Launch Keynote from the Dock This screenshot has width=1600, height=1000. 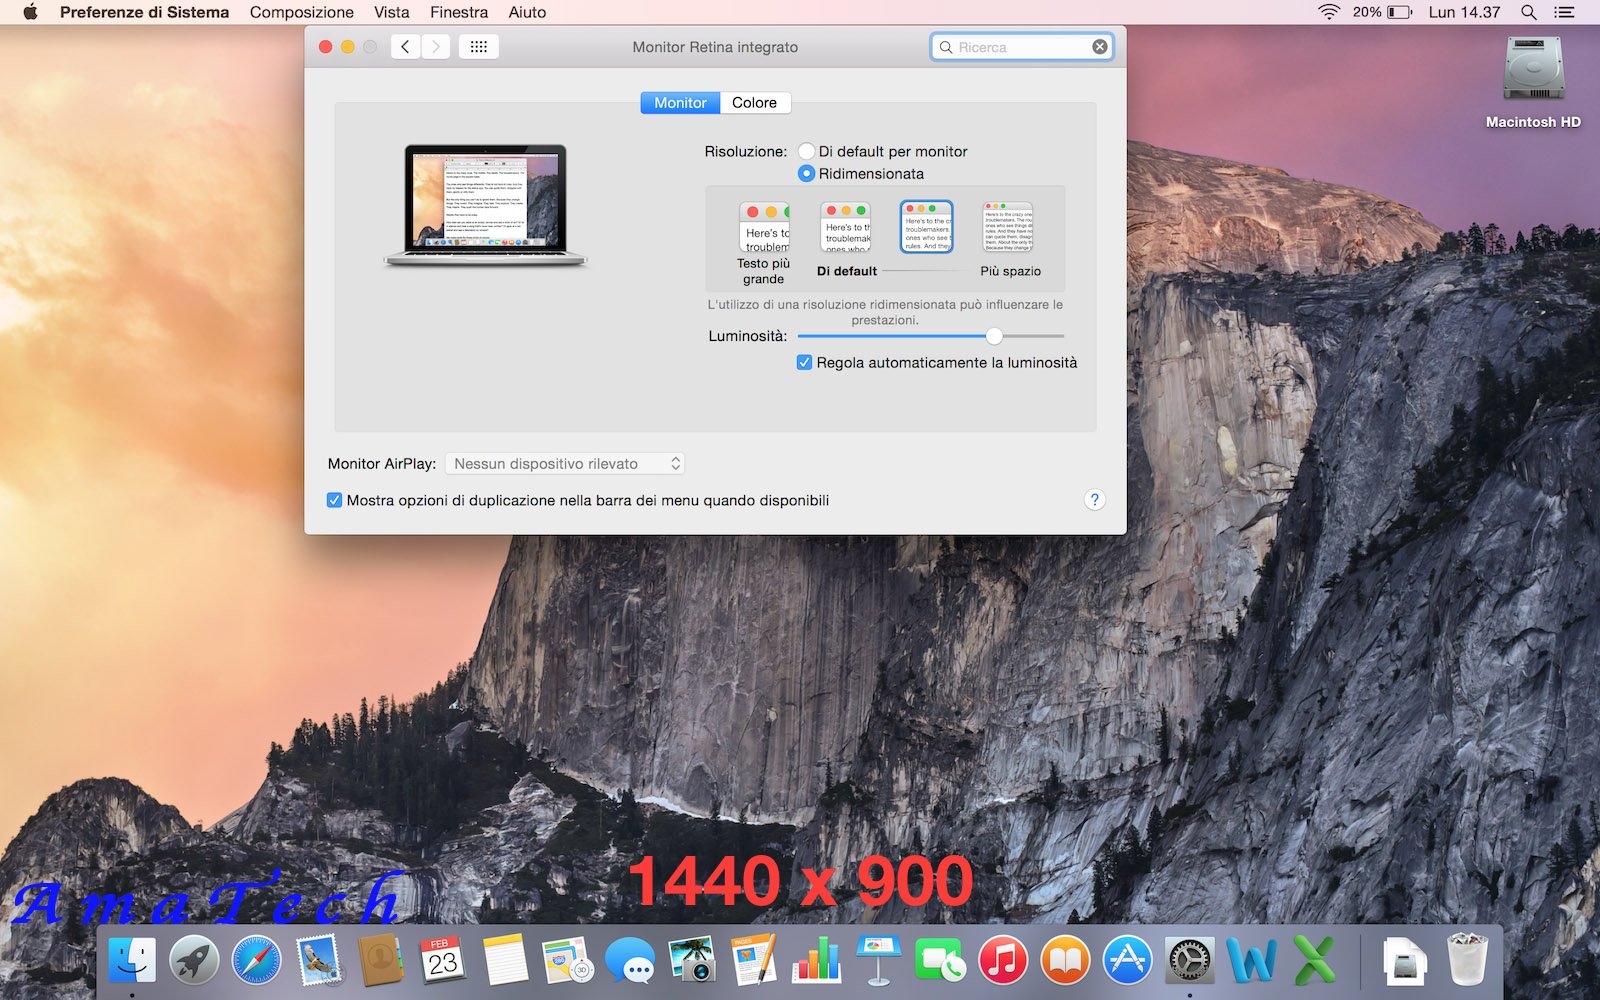click(x=878, y=958)
